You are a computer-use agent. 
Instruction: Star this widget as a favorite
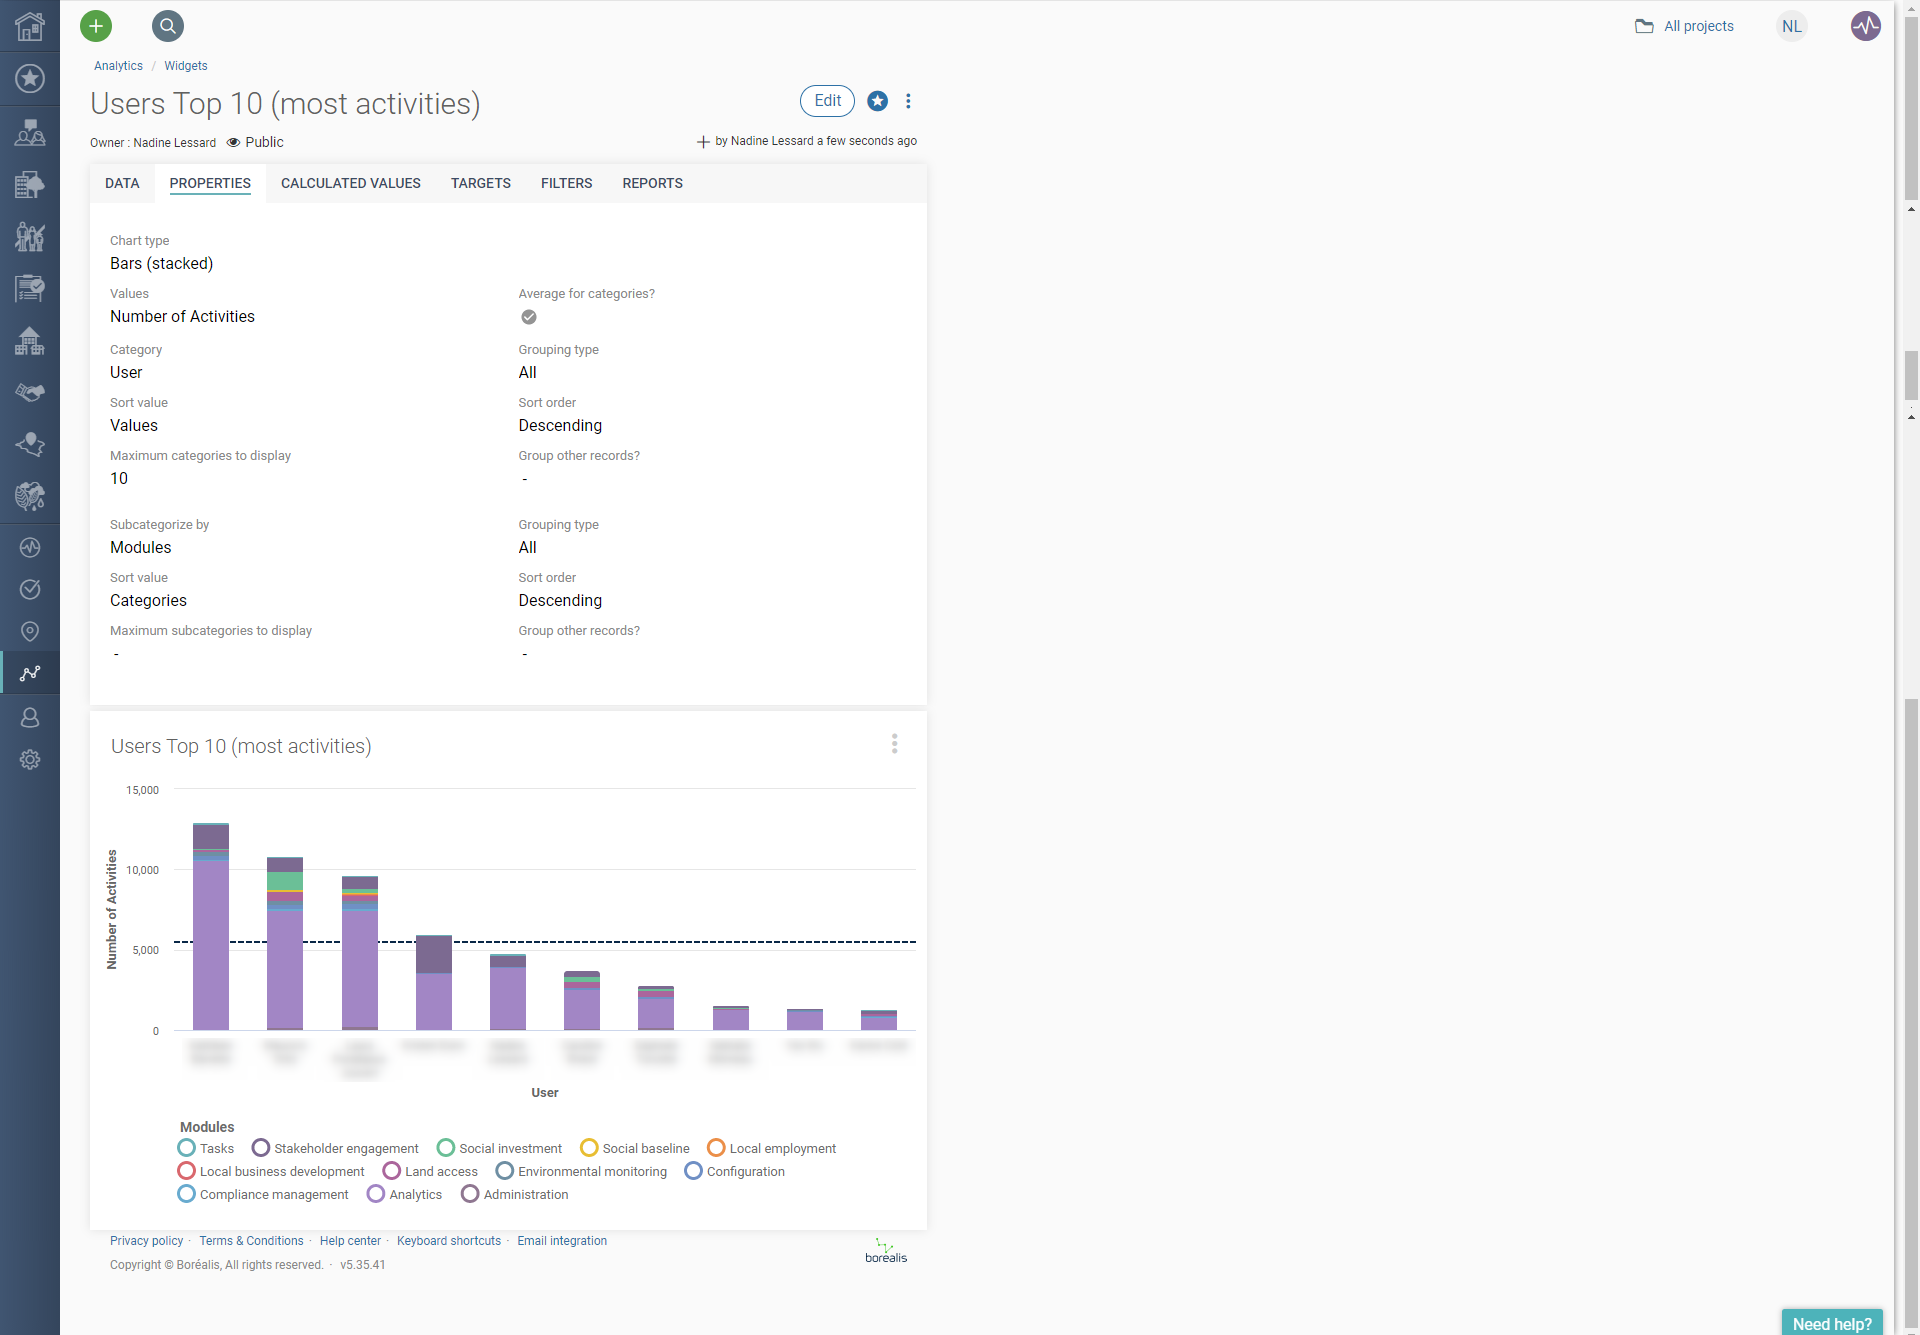pyautogui.click(x=877, y=101)
